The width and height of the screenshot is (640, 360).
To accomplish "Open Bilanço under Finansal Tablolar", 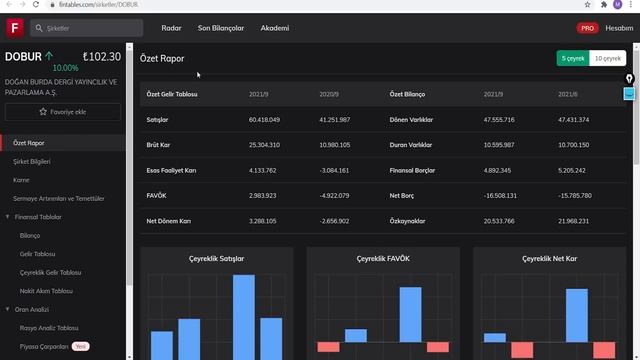I will coord(30,236).
